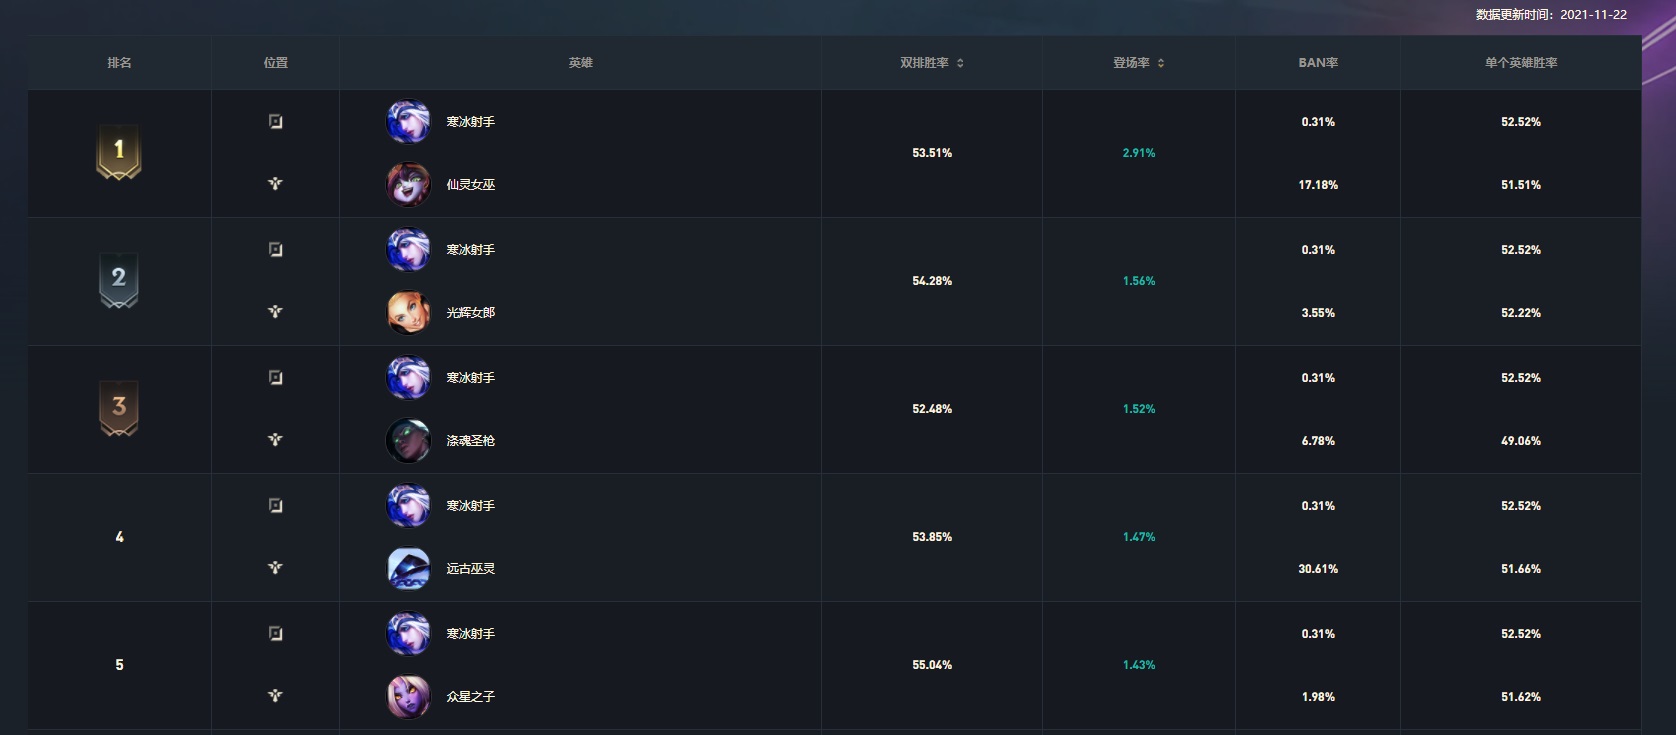Click the 英雄 column header

coord(580,63)
